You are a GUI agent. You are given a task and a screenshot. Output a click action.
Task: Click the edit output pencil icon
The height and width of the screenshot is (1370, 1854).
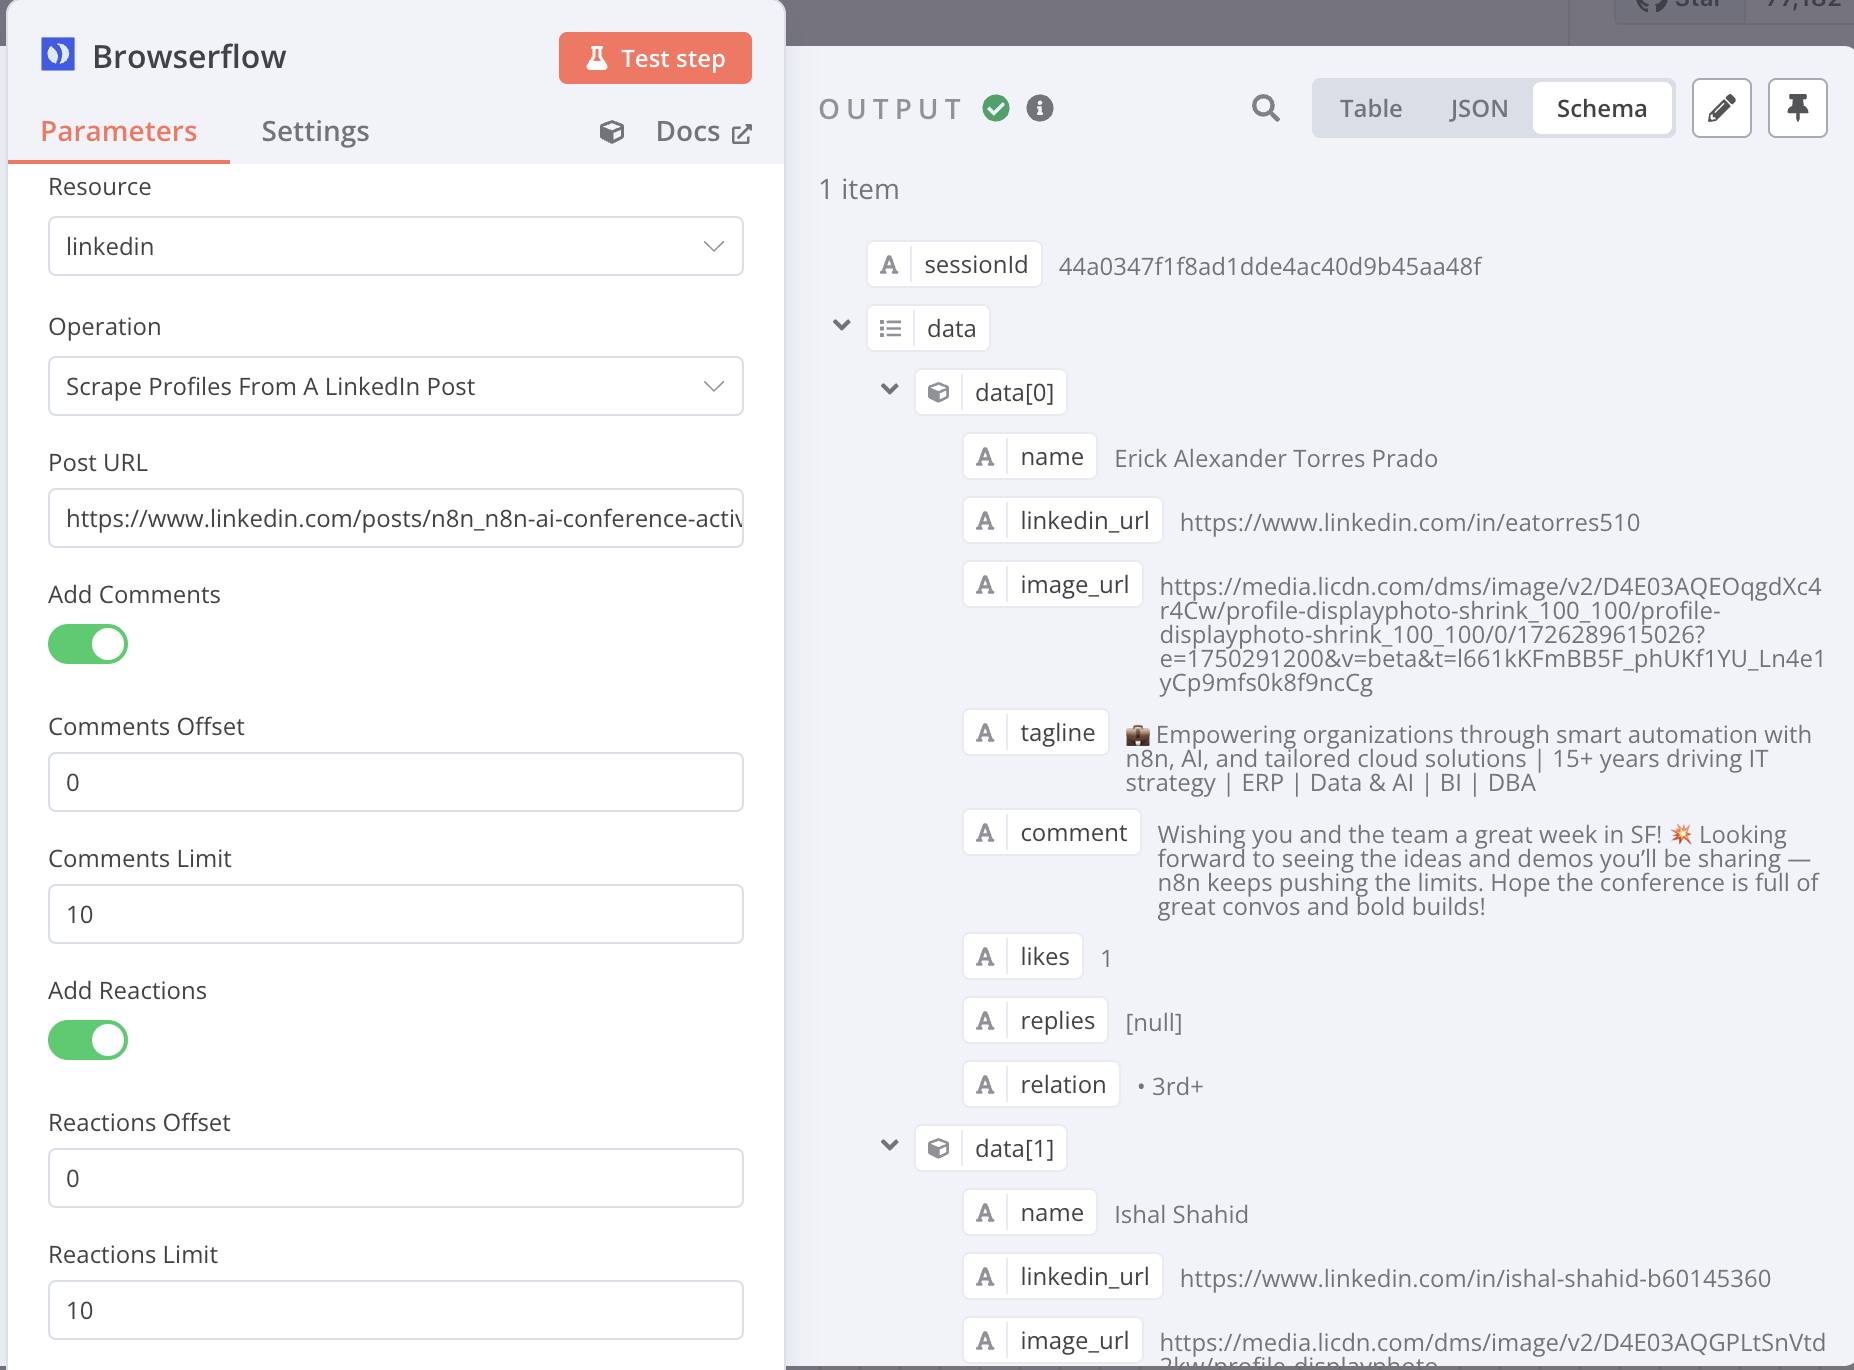click(x=1722, y=108)
